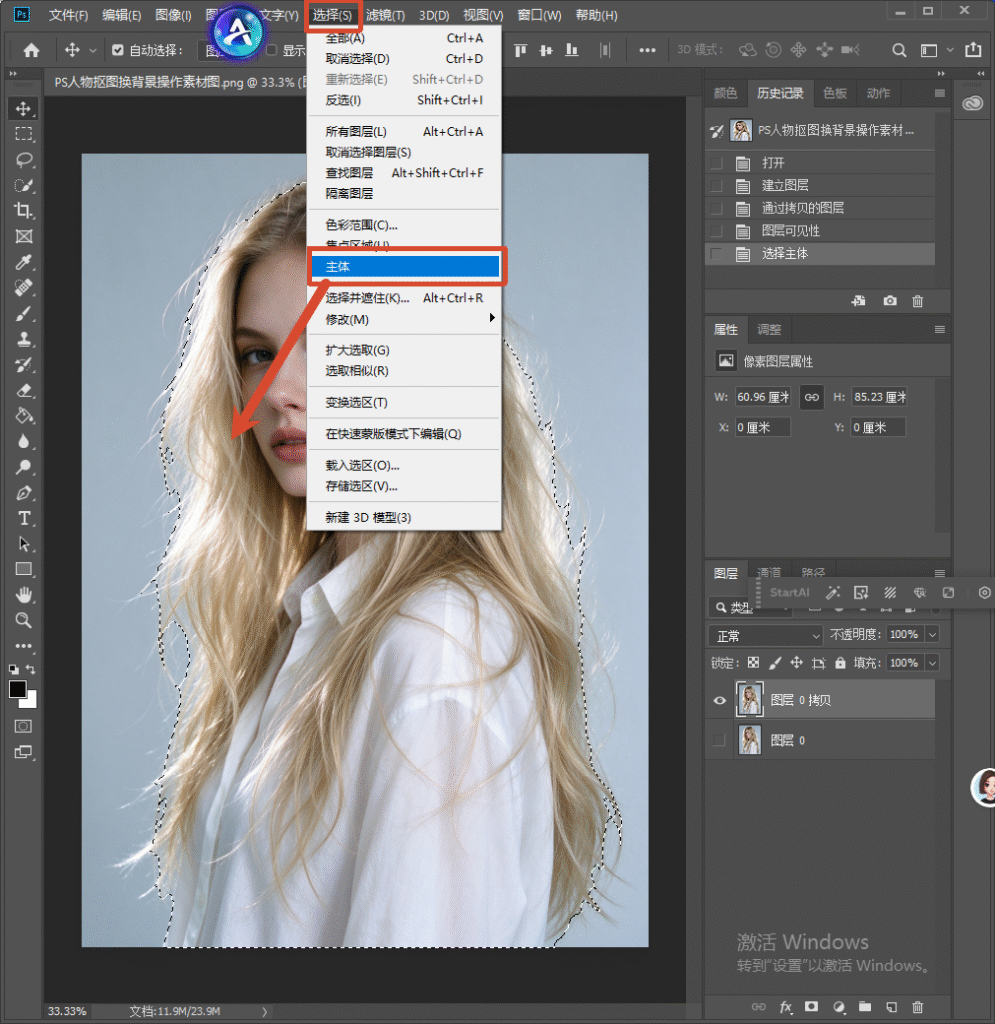Image resolution: width=995 pixels, height=1024 pixels.
Task: Add layer mask at bottom of Layers panel
Action: 811,1006
